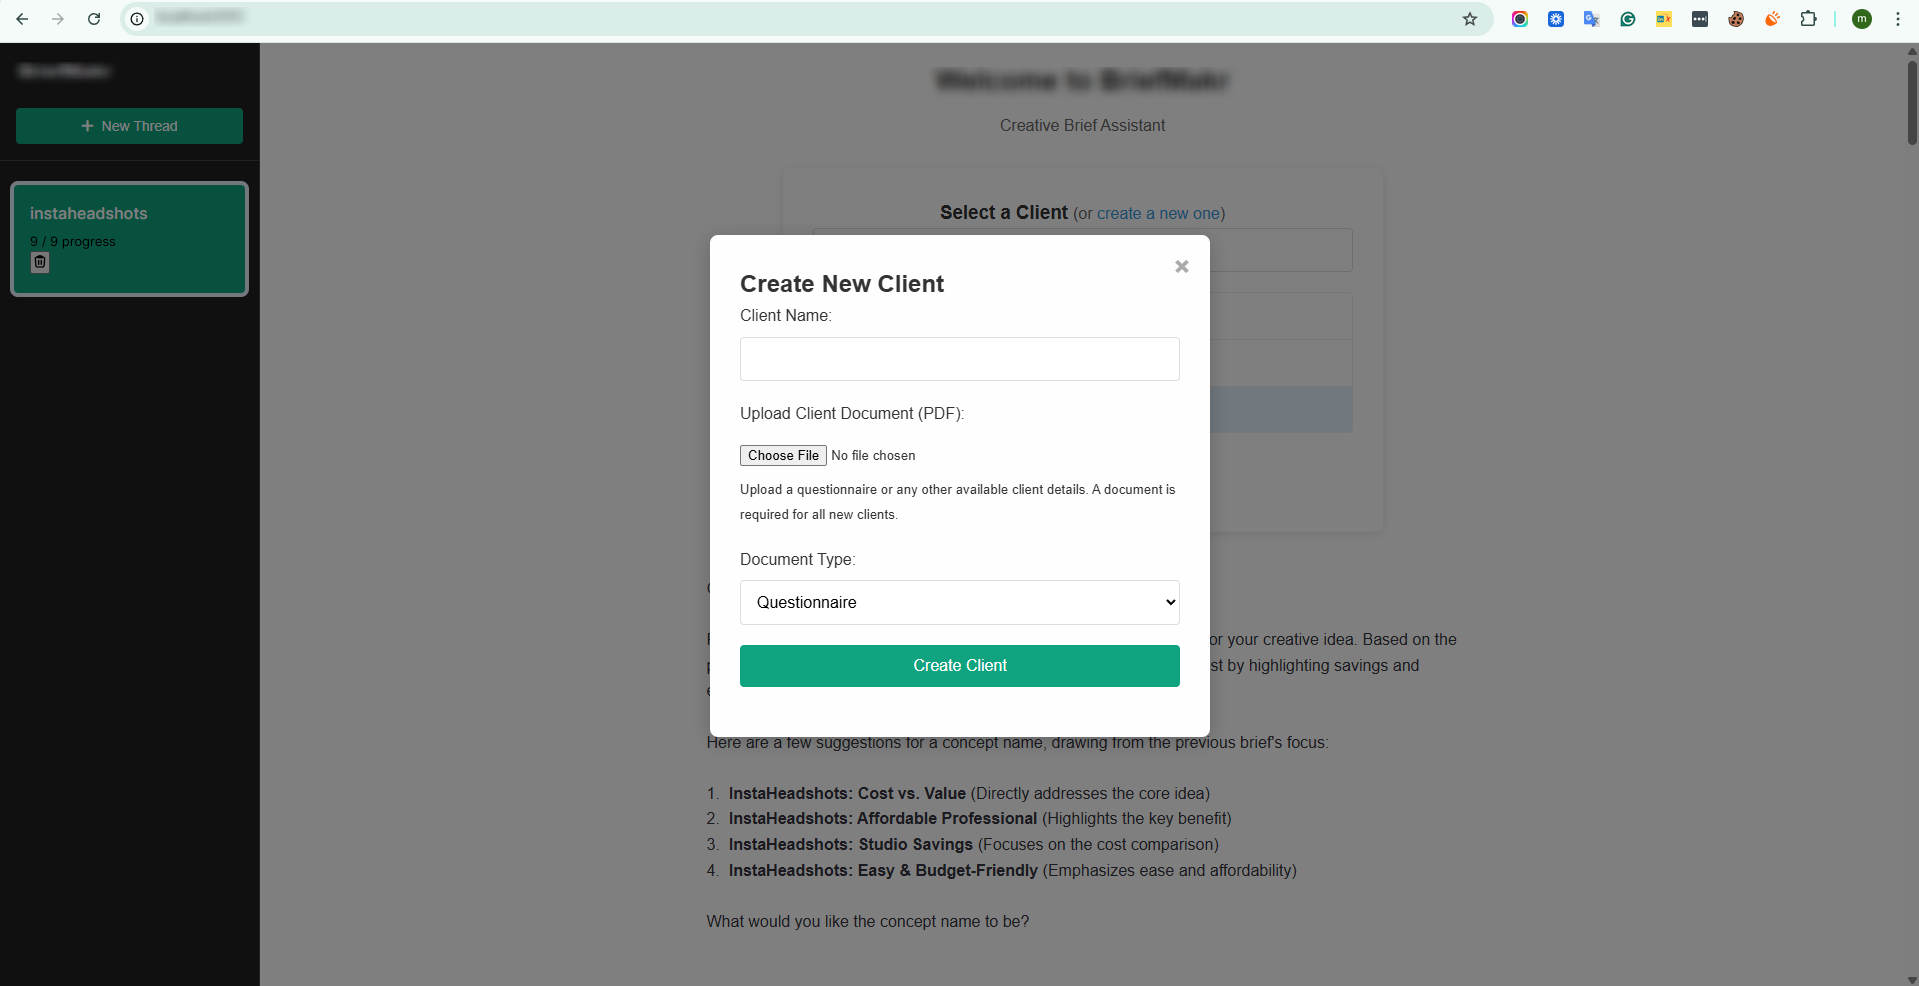This screenshot has height=986, width=1919.
Task: Open the browser Extensions puzzle menu
Action: click(x=1808, y=19)
